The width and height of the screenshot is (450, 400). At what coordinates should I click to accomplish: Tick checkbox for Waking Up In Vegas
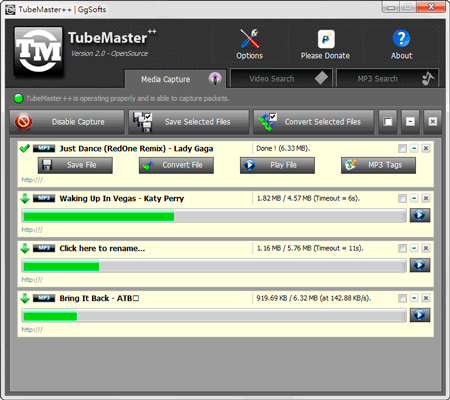point(402,198)
